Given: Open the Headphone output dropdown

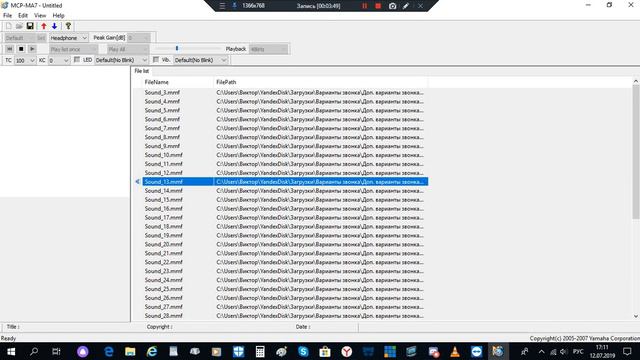Looking at the screenshot, I should coord(69,38).
